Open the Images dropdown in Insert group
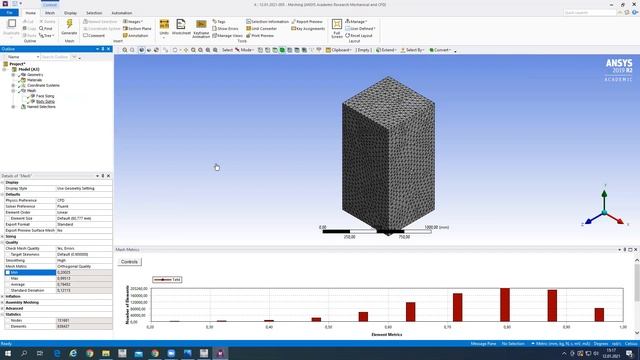The width and height of the screenshot is (640, 360). [x=133, y=22]
